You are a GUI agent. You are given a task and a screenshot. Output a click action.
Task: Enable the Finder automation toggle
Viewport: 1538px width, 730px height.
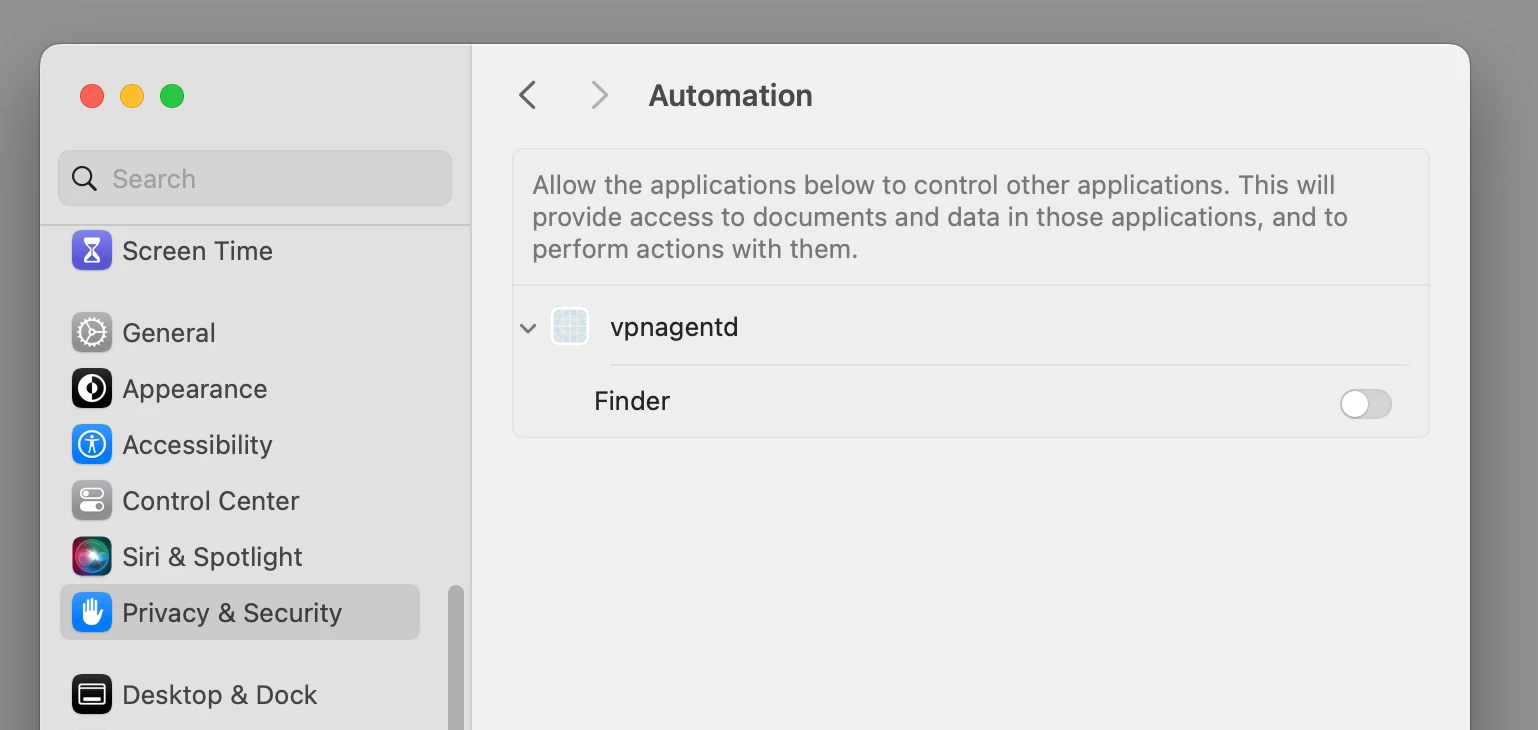[x=1365, y=404]
